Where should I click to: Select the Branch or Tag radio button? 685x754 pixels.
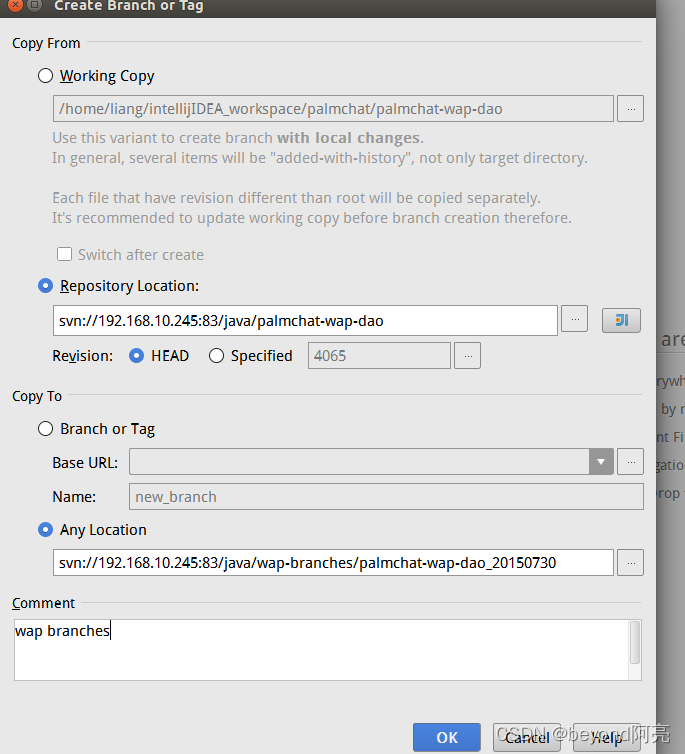coord(45,428)
